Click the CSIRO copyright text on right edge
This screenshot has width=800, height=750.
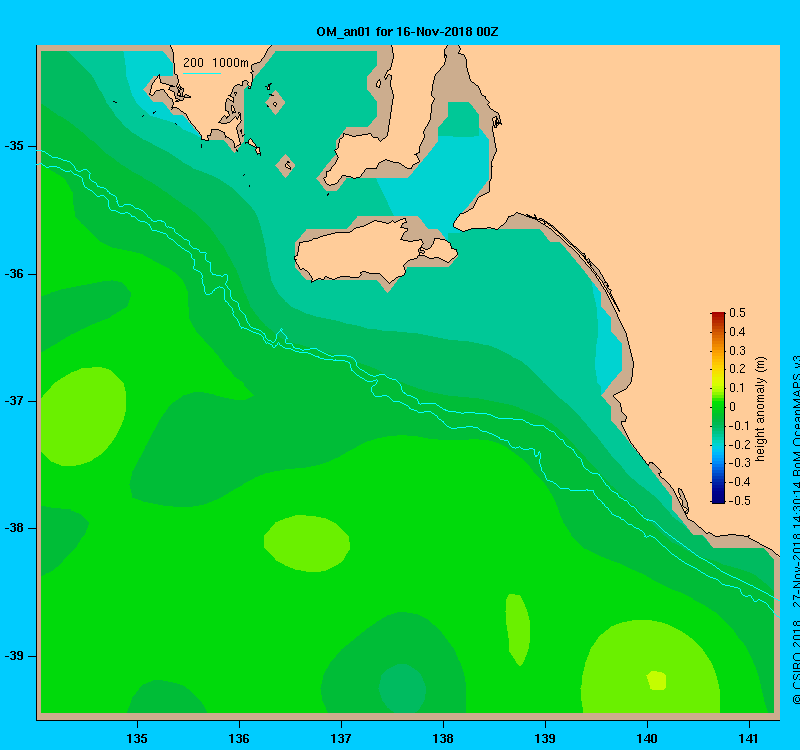tap(795, 531)
